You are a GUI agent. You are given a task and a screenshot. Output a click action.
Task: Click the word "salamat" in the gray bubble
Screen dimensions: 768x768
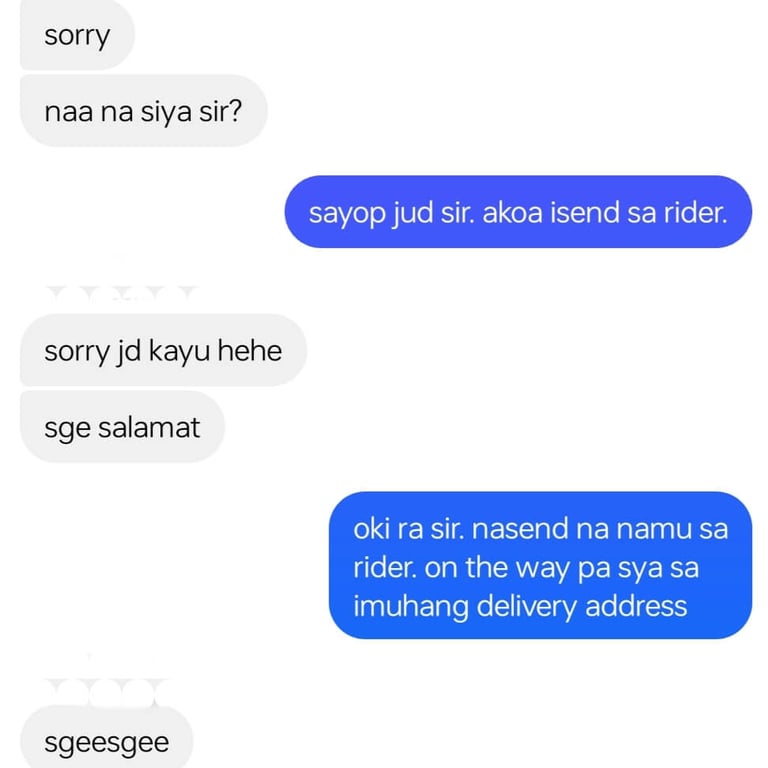(149, 427)
